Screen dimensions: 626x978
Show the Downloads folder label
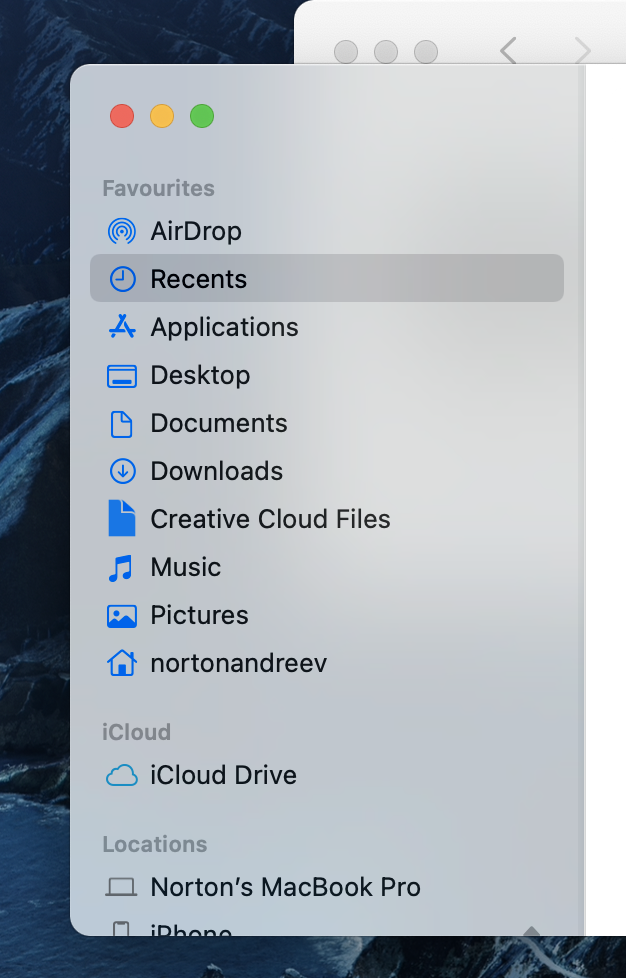pos(216,472)
